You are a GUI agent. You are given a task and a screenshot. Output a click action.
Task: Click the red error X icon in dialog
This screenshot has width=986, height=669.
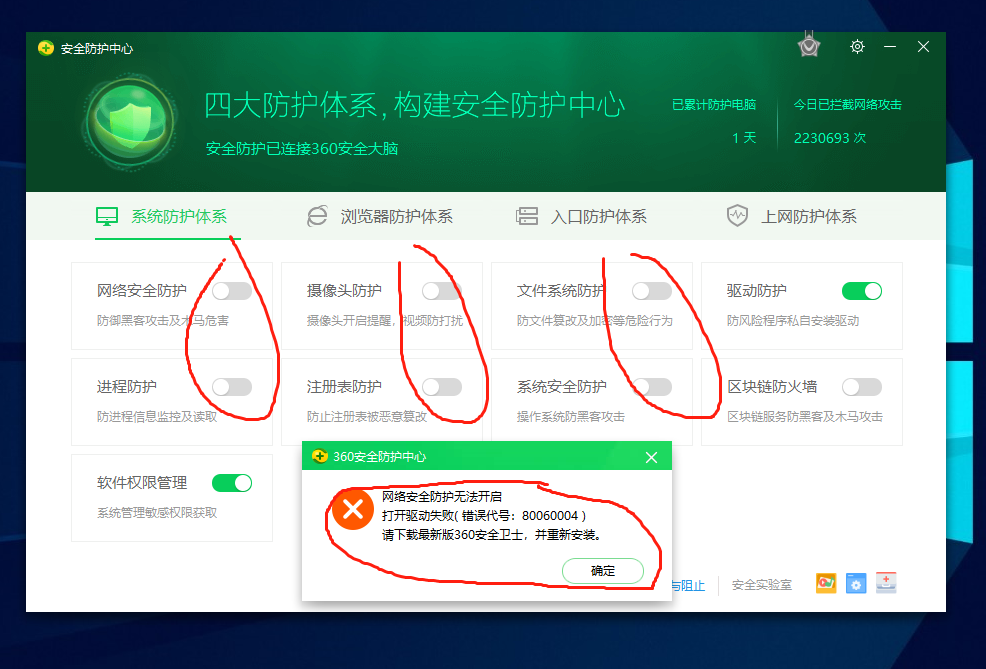tap(353, 509)
